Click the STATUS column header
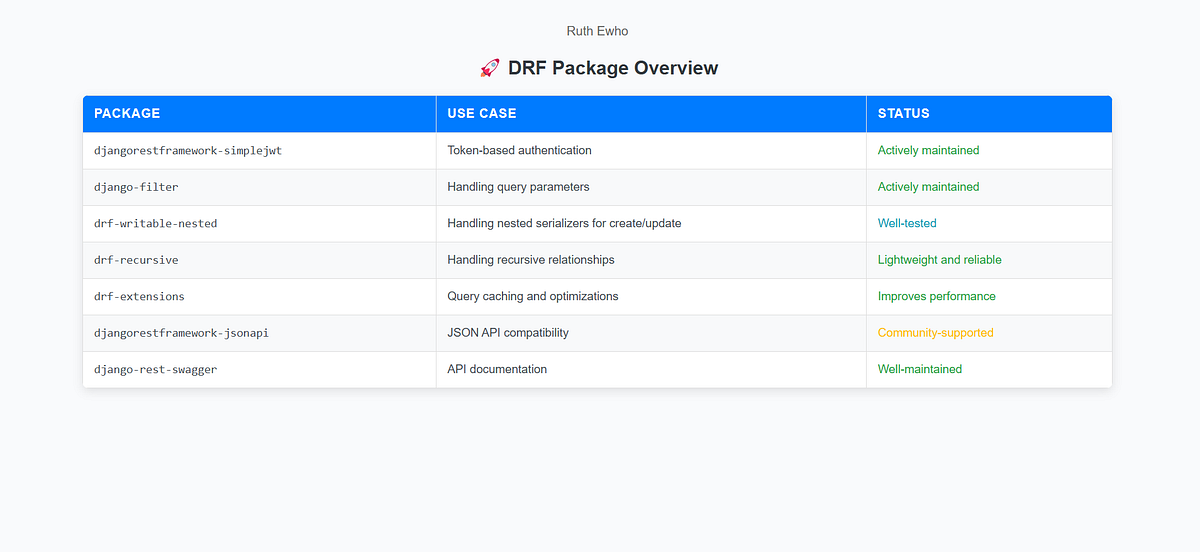Screen dimensions: 1200x552 click(904, 114)
